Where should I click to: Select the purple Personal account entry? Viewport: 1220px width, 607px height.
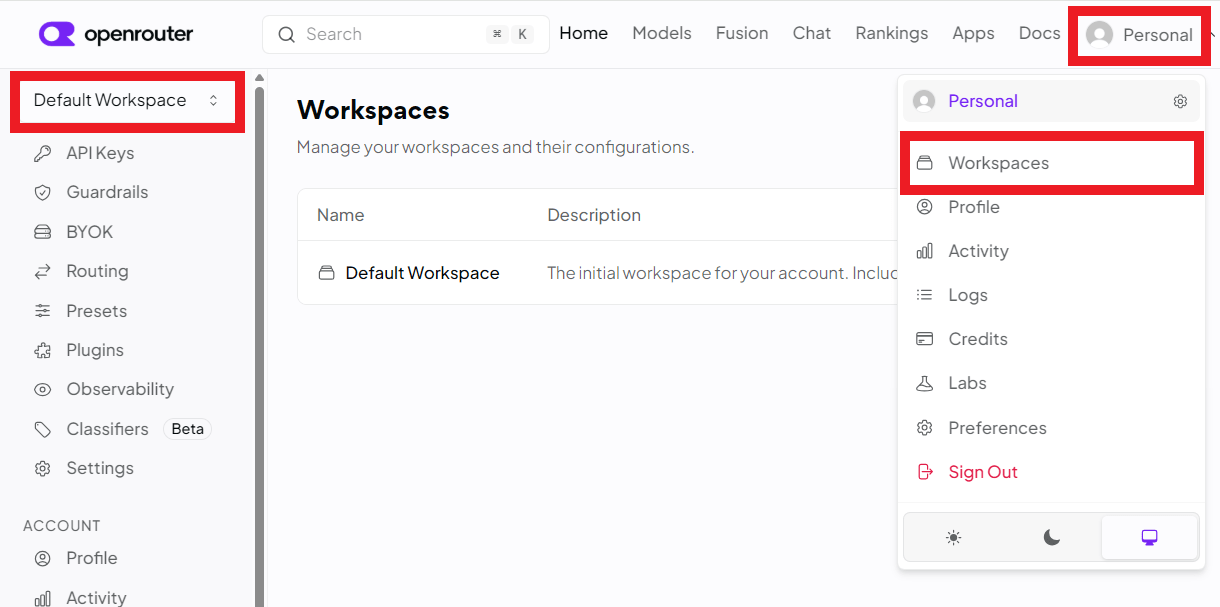[x=1051, y=101]
